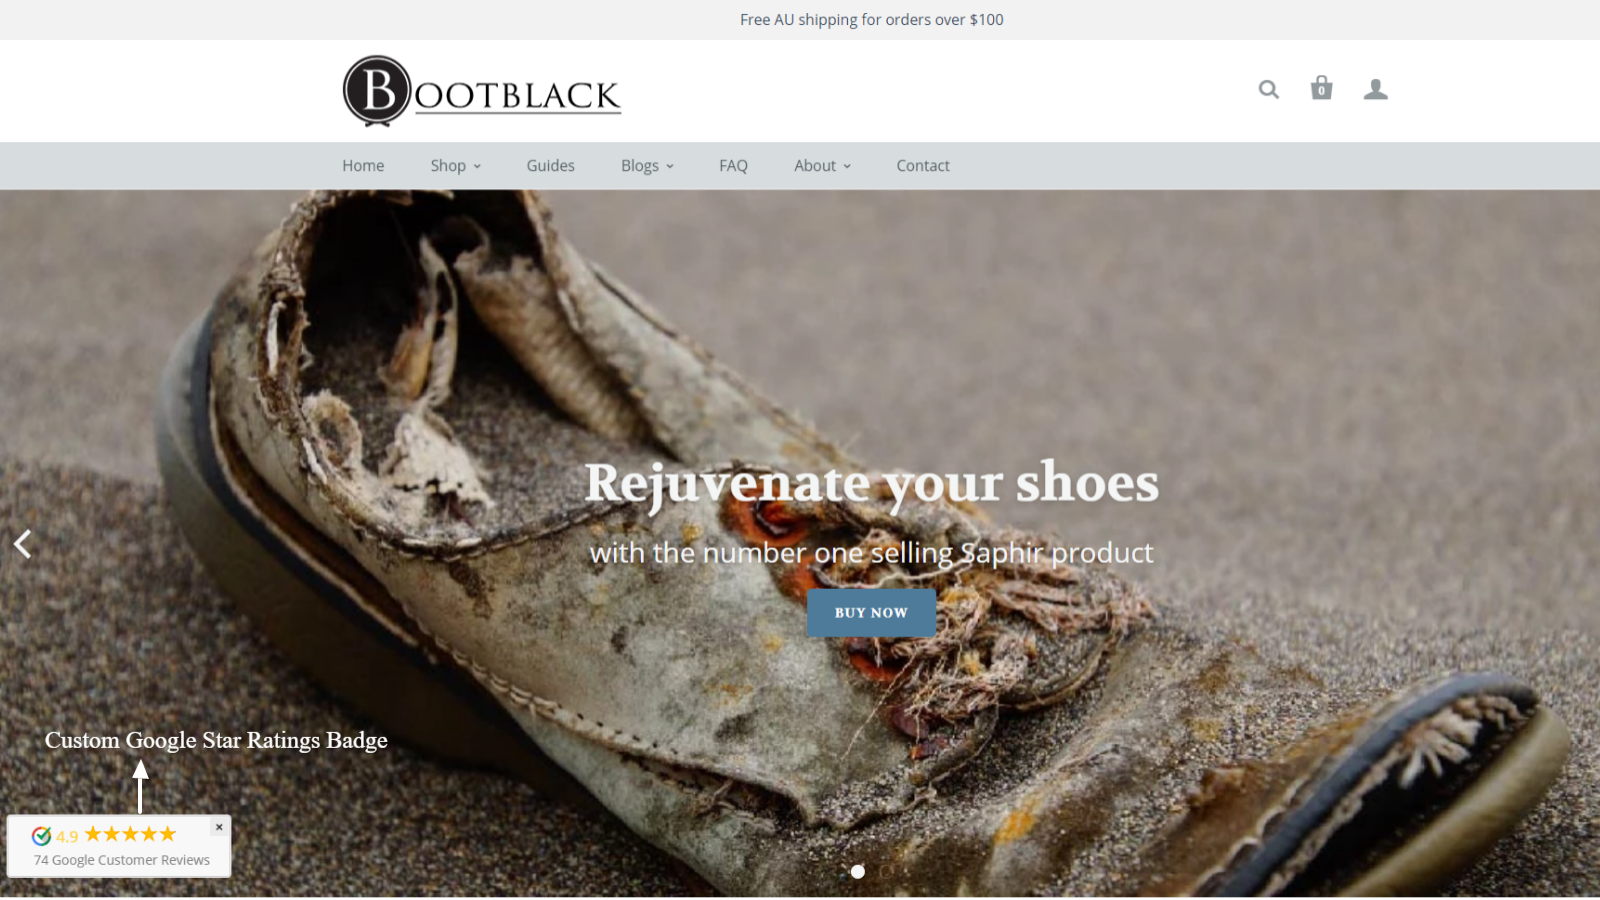Click the five gold stars in badge
This screenshot has width=1600, height=900.
[130, 834]
